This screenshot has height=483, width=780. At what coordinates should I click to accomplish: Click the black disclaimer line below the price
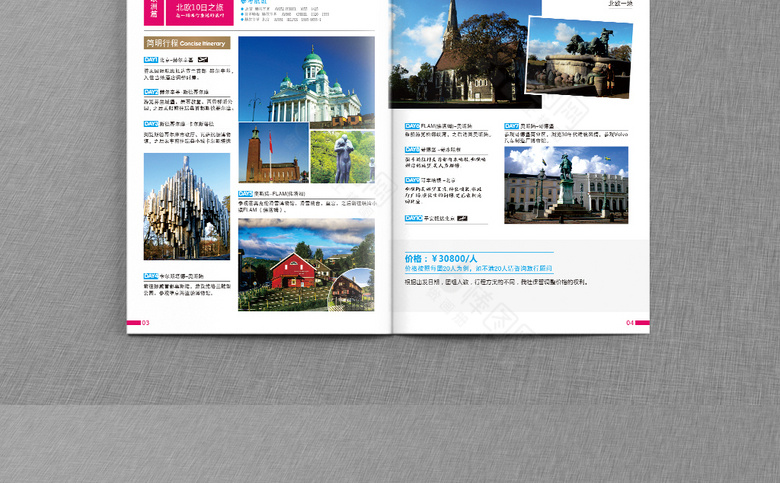tap(496, 282)
